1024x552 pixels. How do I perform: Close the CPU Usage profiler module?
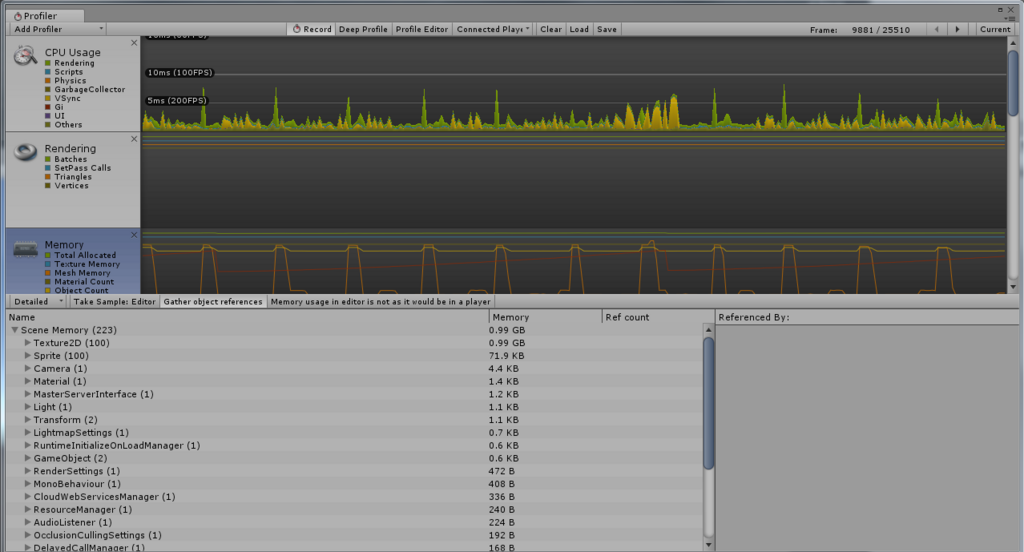(x=134, y=43)
